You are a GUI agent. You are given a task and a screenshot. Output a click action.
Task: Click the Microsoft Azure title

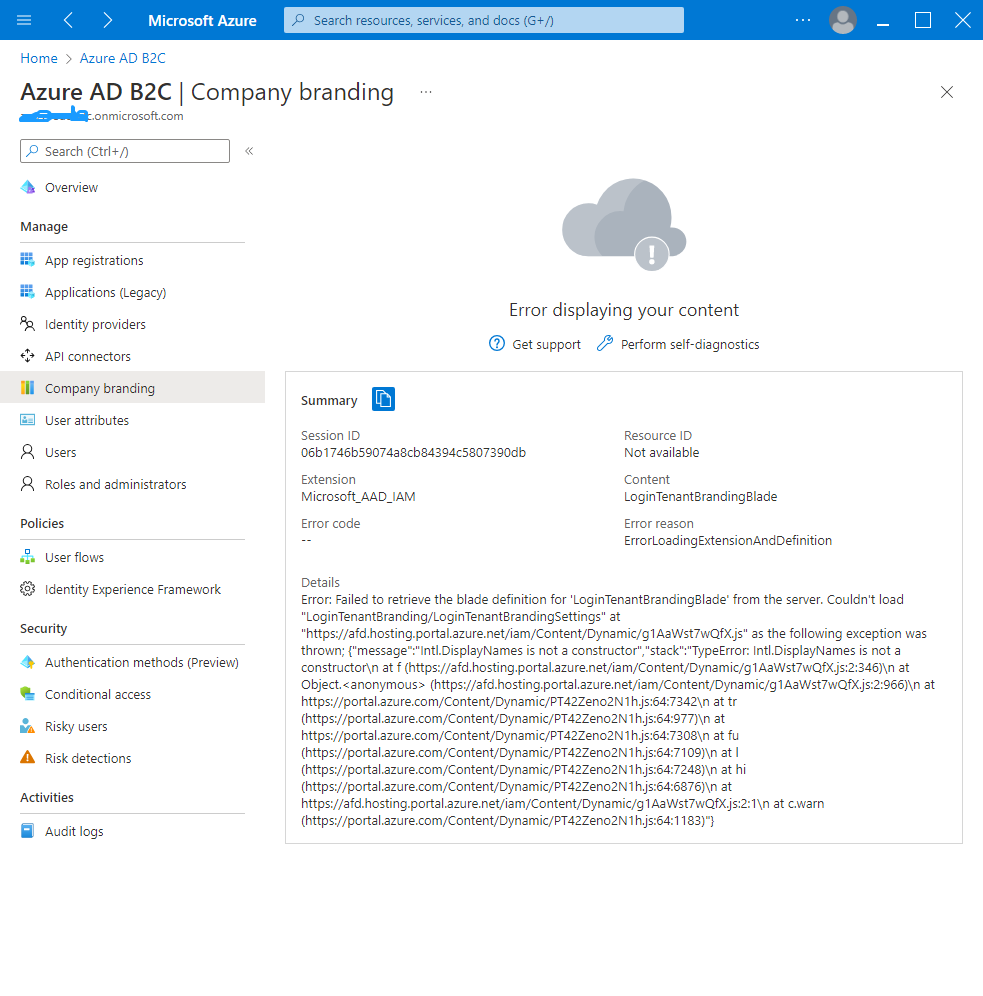202,20
